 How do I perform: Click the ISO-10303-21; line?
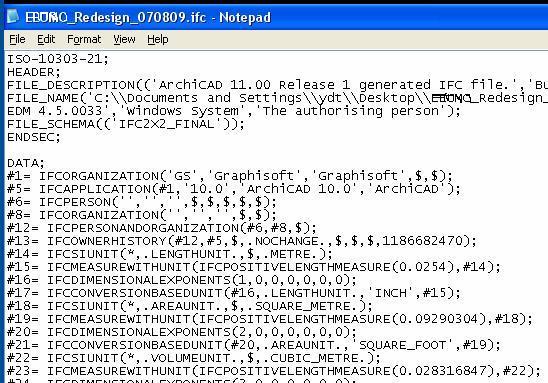point(58,59)
